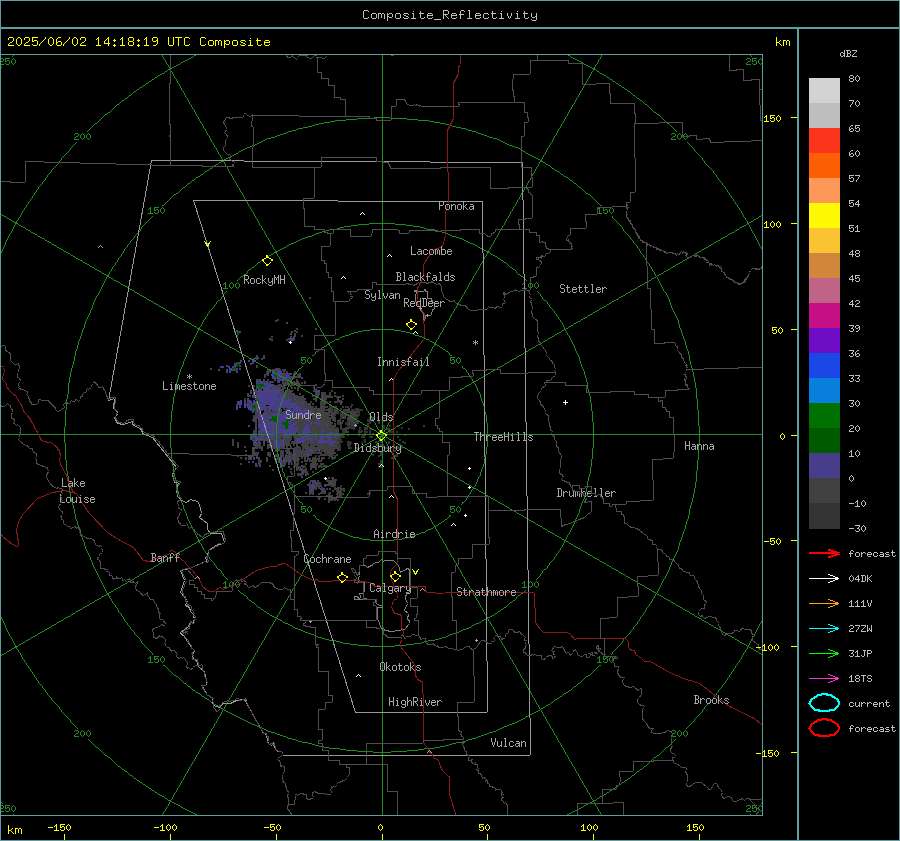Select the white 04DK arrow legend icon
The image size is (900, 841).
tap(824, 578)
